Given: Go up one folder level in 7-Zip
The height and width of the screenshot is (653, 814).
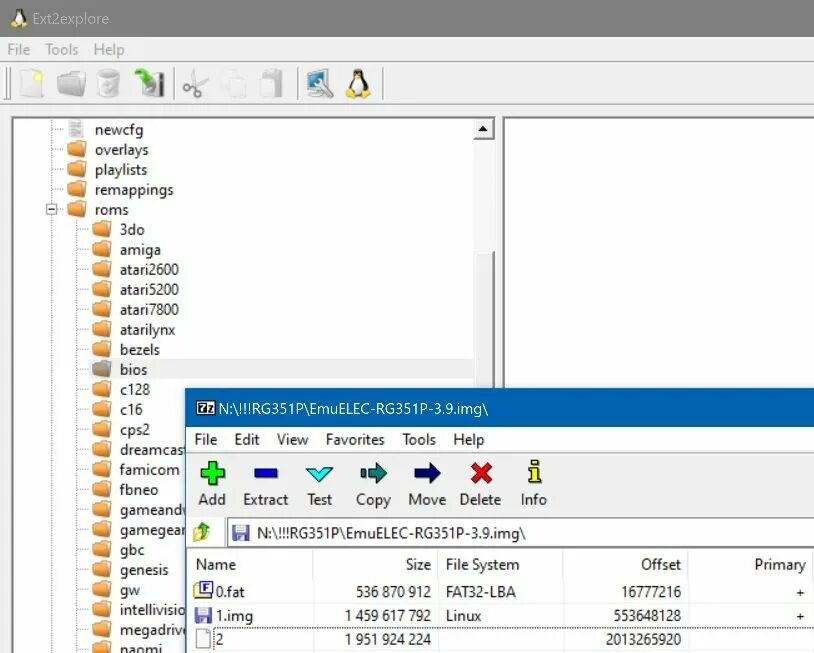Looking at the screenshot, I should (x=202, y=532).
